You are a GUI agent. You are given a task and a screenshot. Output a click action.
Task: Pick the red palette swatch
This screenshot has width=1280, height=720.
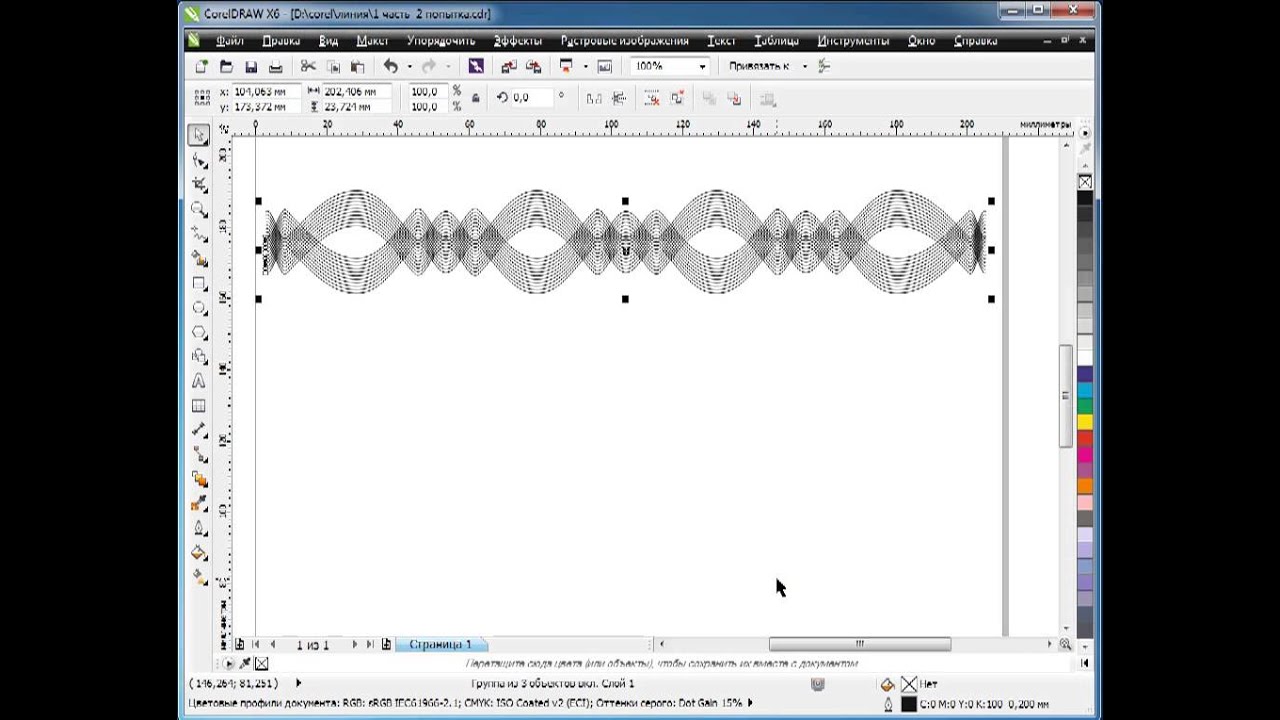[1085, 438]
